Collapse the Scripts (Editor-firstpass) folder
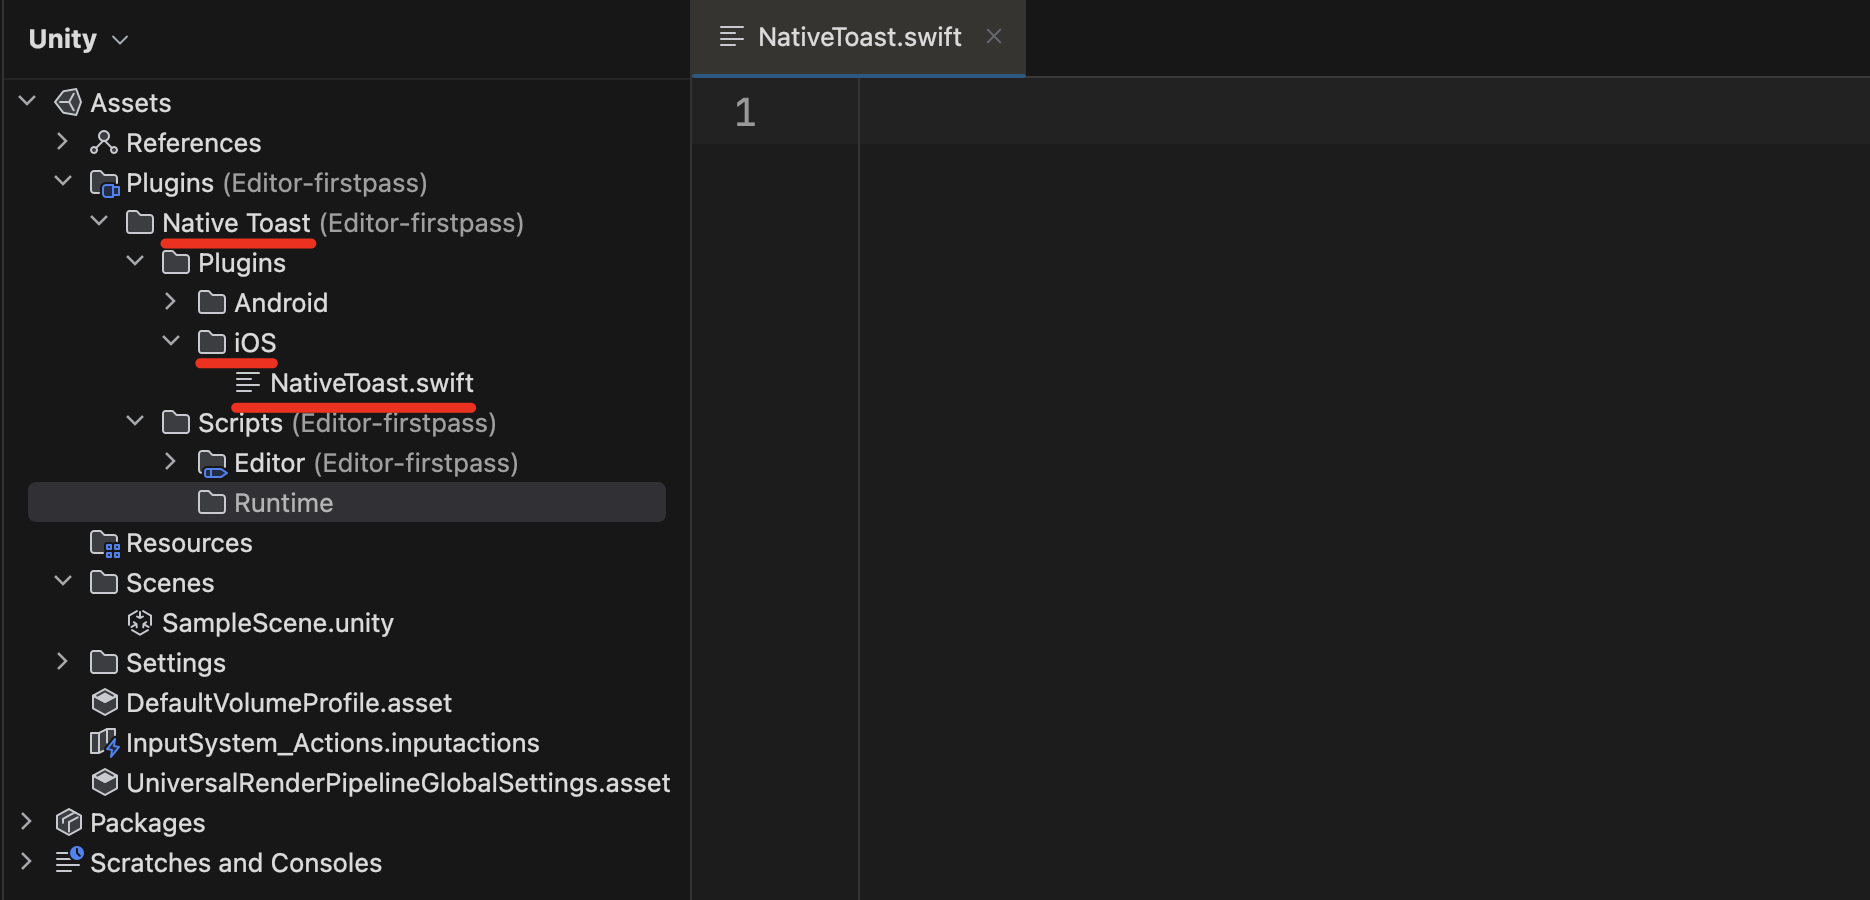 pos(135,422)
